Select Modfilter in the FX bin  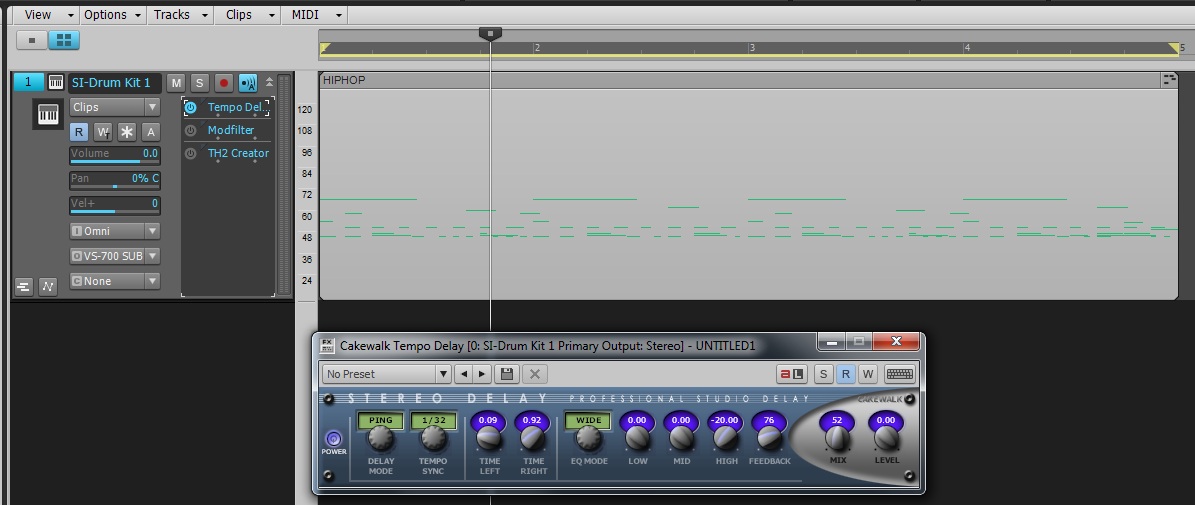pos(231,130)
